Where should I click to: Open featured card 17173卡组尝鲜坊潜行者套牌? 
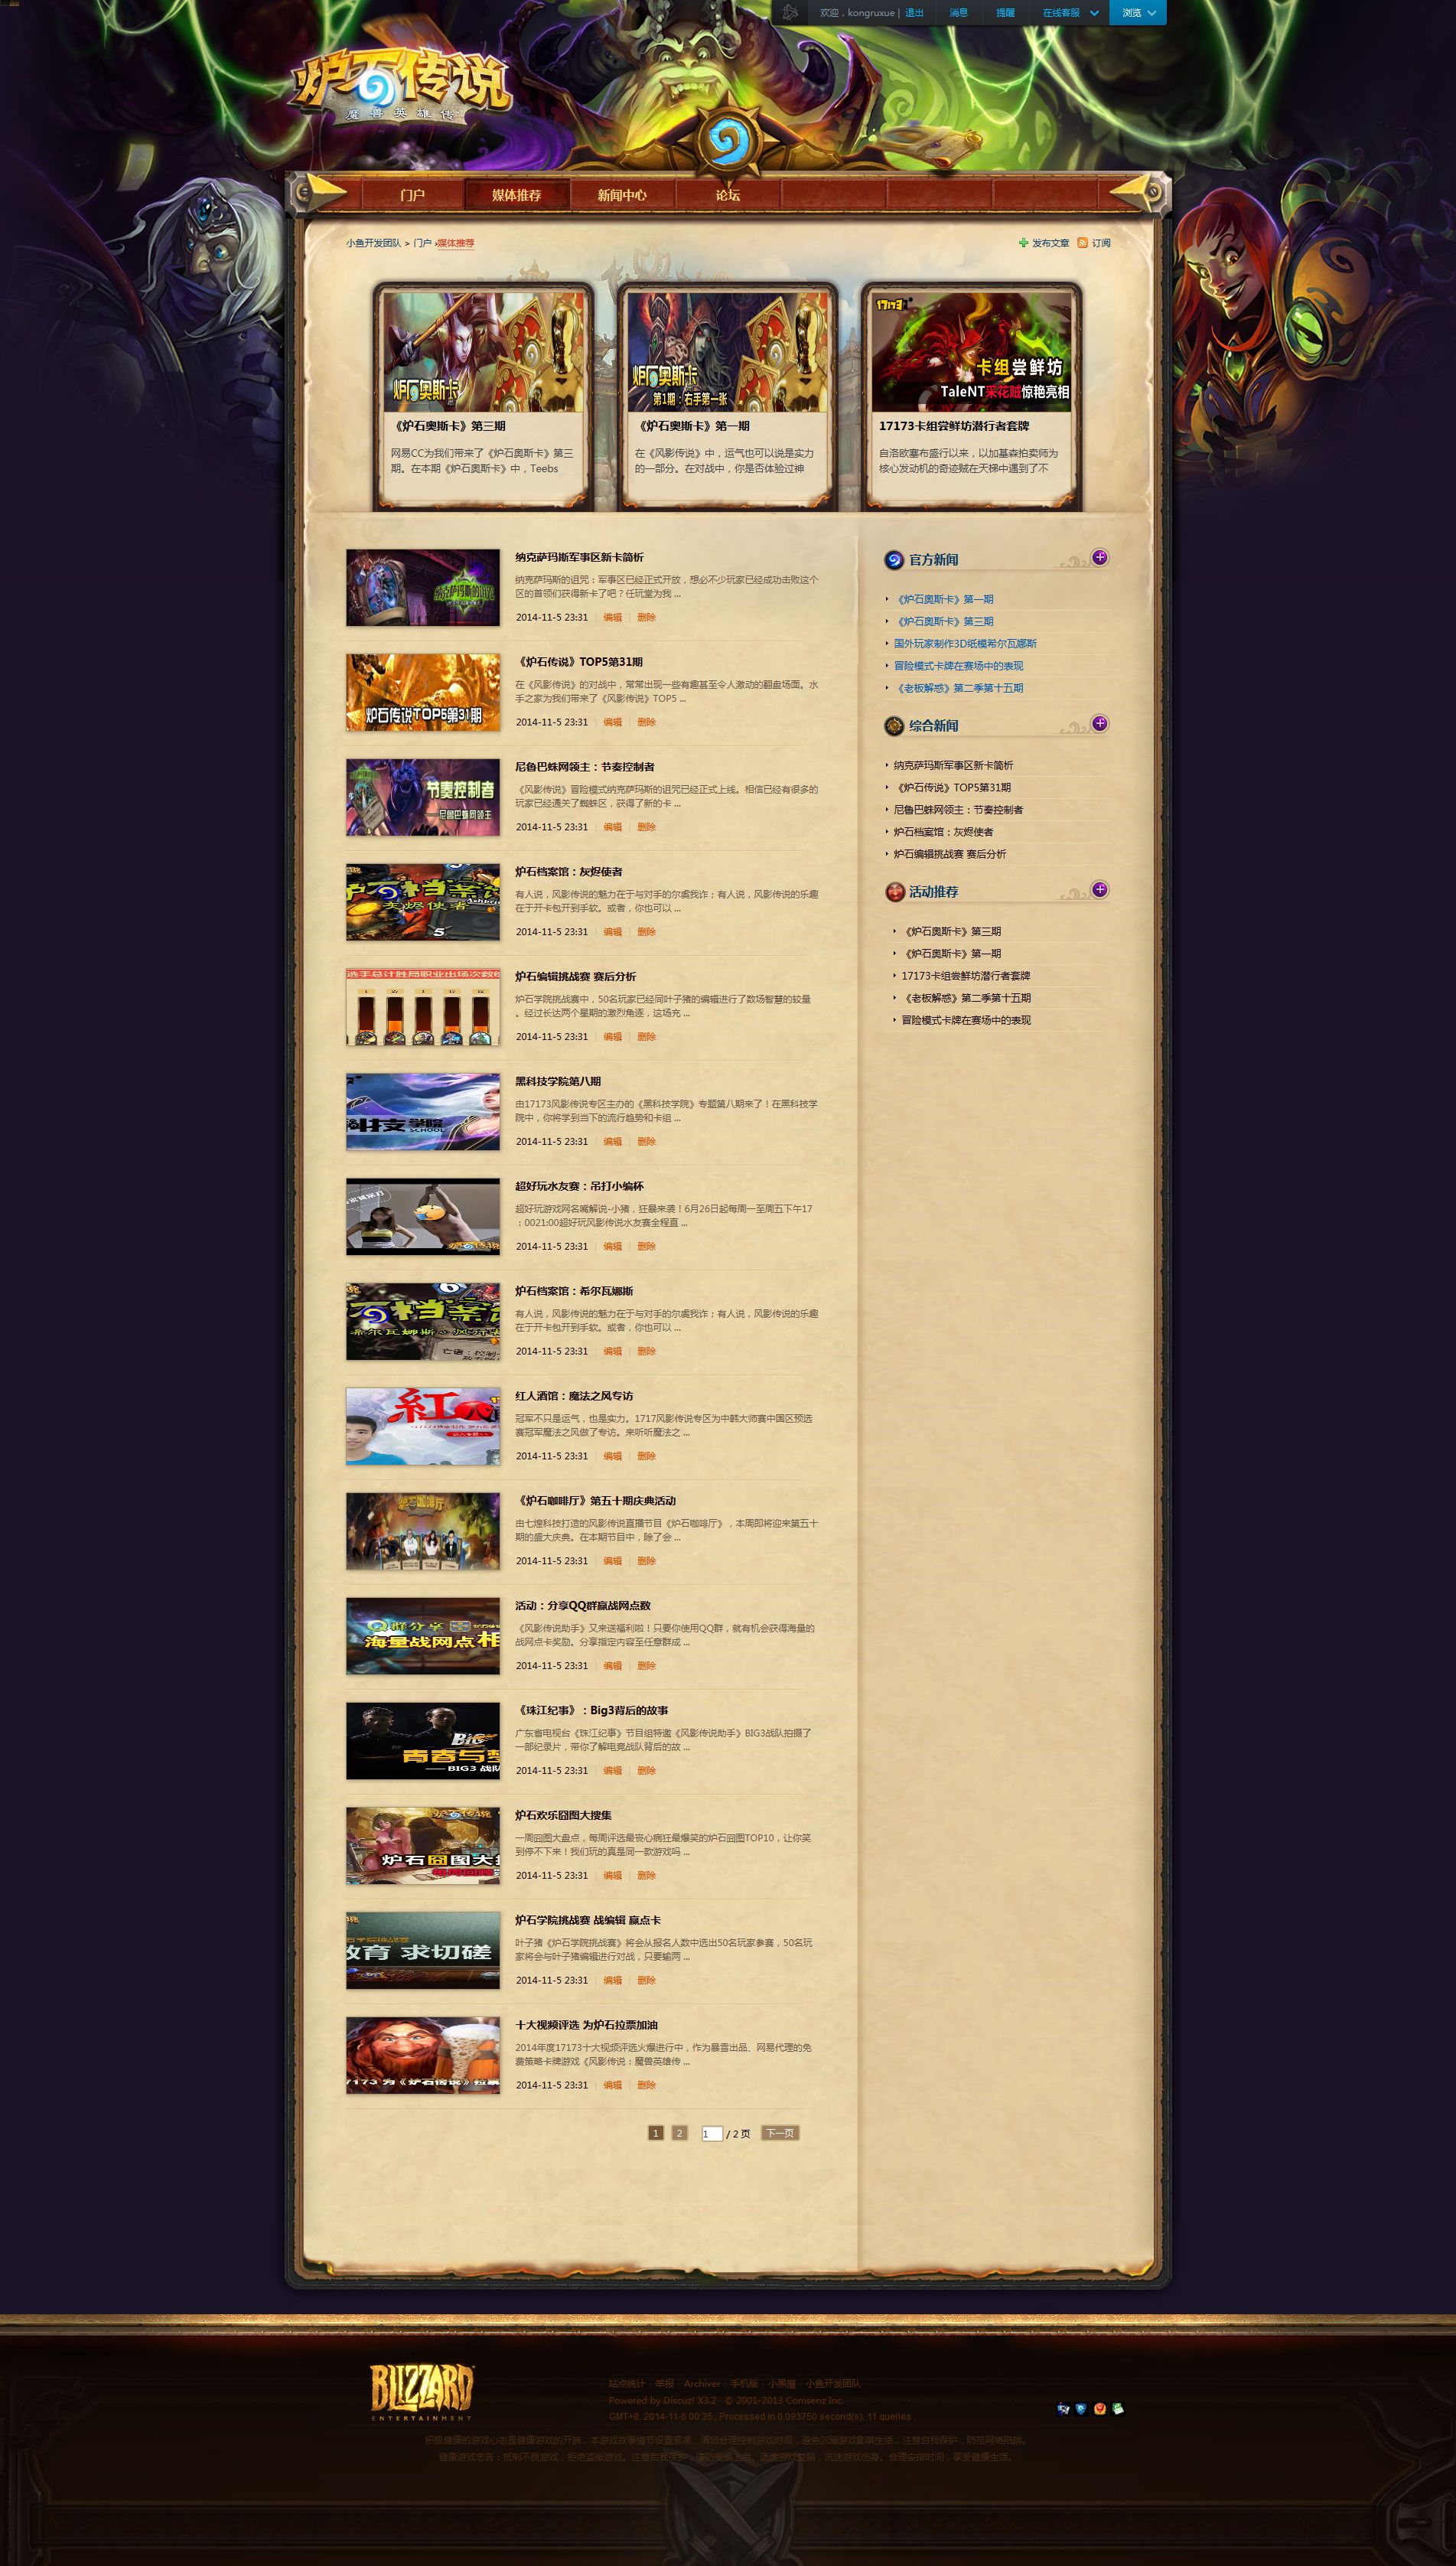[971, 396]
